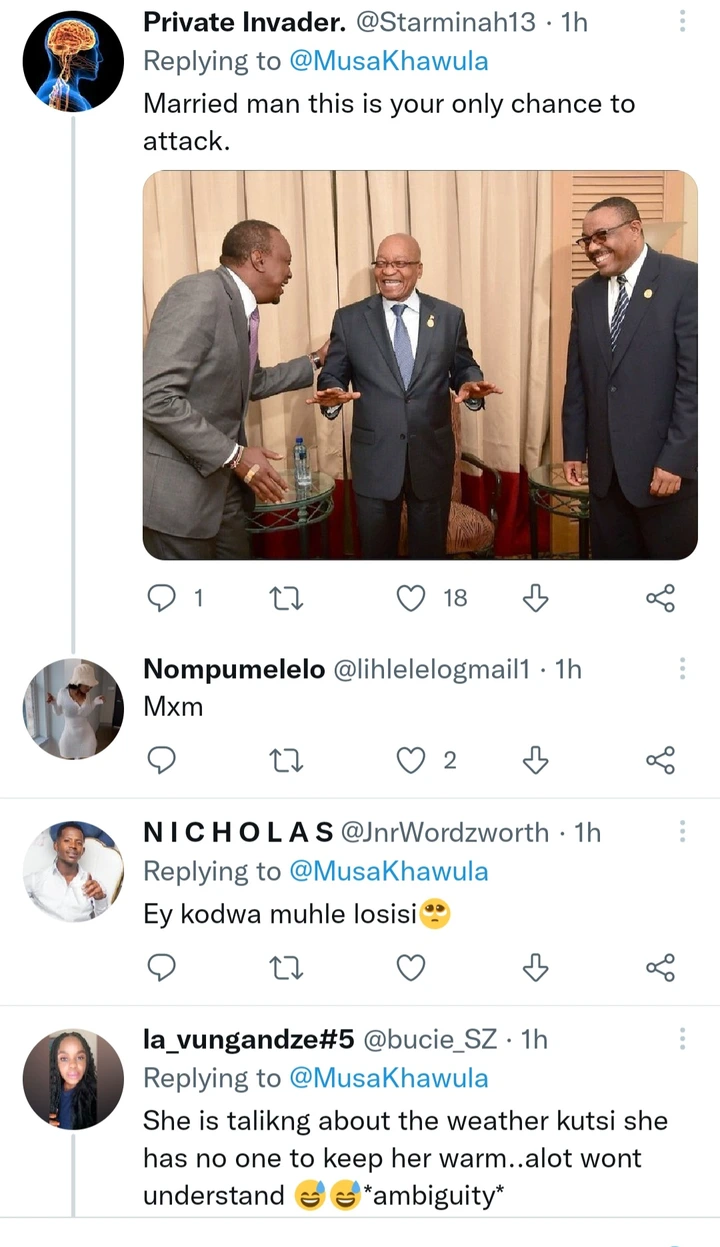Open the photo of three men laughing
Image resolution: width=720 pixels, height=1247 pixels.
click(x=420, y=365)
